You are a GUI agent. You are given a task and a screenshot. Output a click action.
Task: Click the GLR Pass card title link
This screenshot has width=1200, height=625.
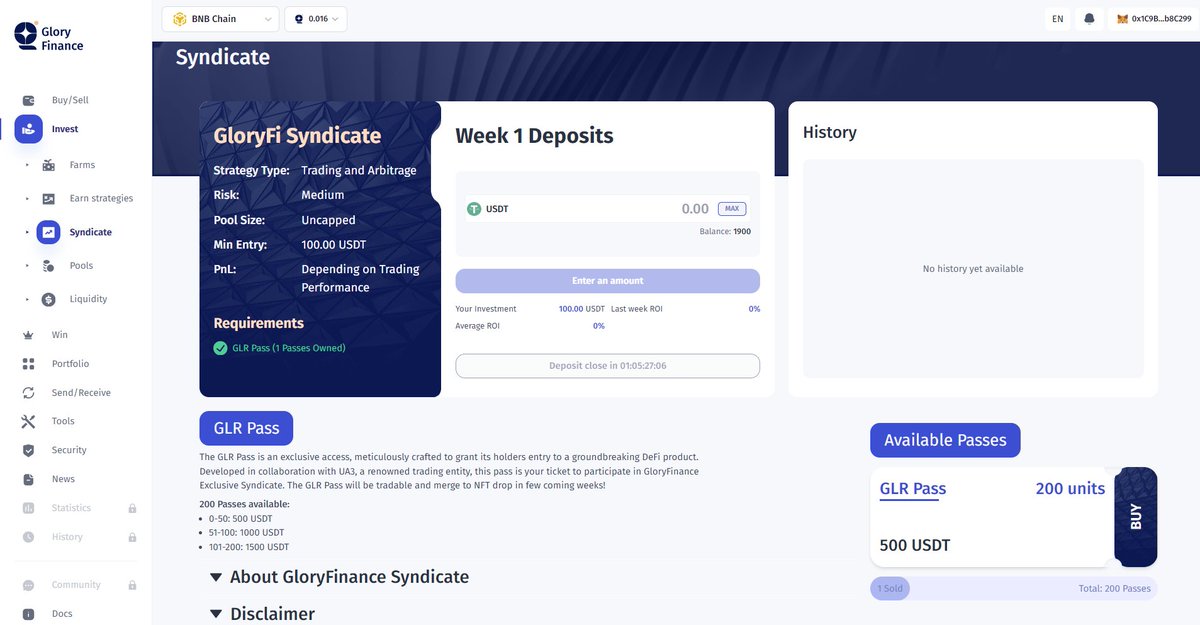[x=912, y=489]
